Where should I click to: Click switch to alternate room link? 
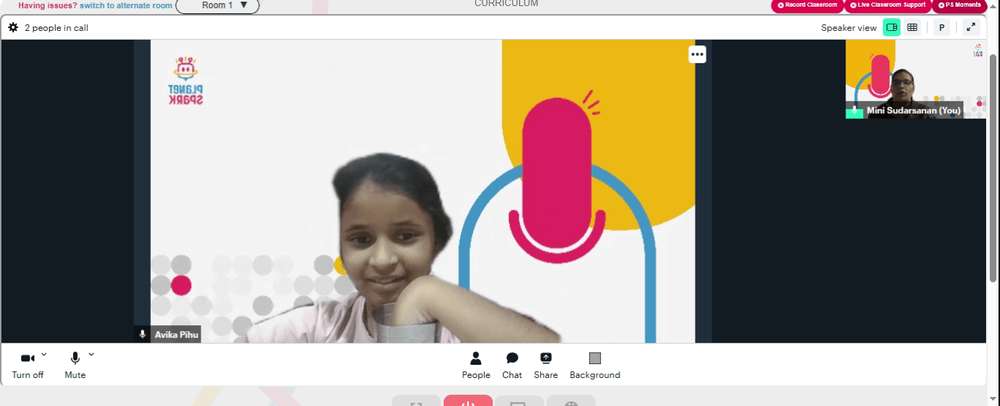pyautogui.click(x=126, y=5)
